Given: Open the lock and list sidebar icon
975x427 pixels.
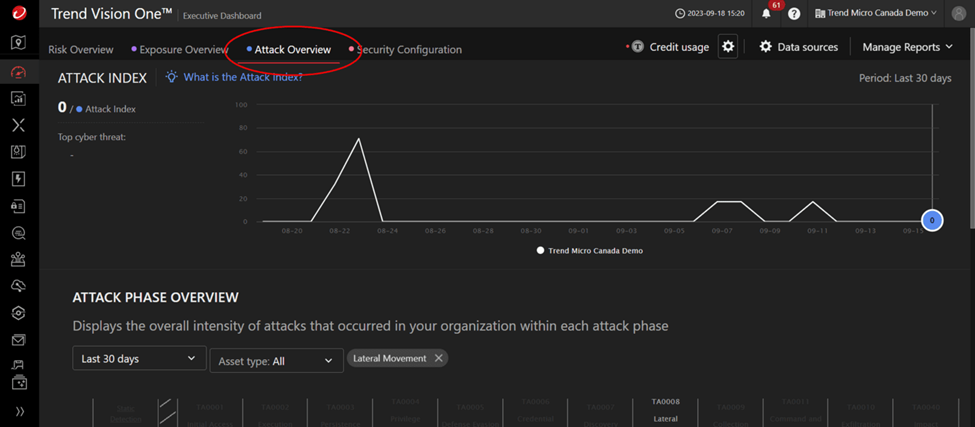Looking at the screenshot, I should point(19,206).
